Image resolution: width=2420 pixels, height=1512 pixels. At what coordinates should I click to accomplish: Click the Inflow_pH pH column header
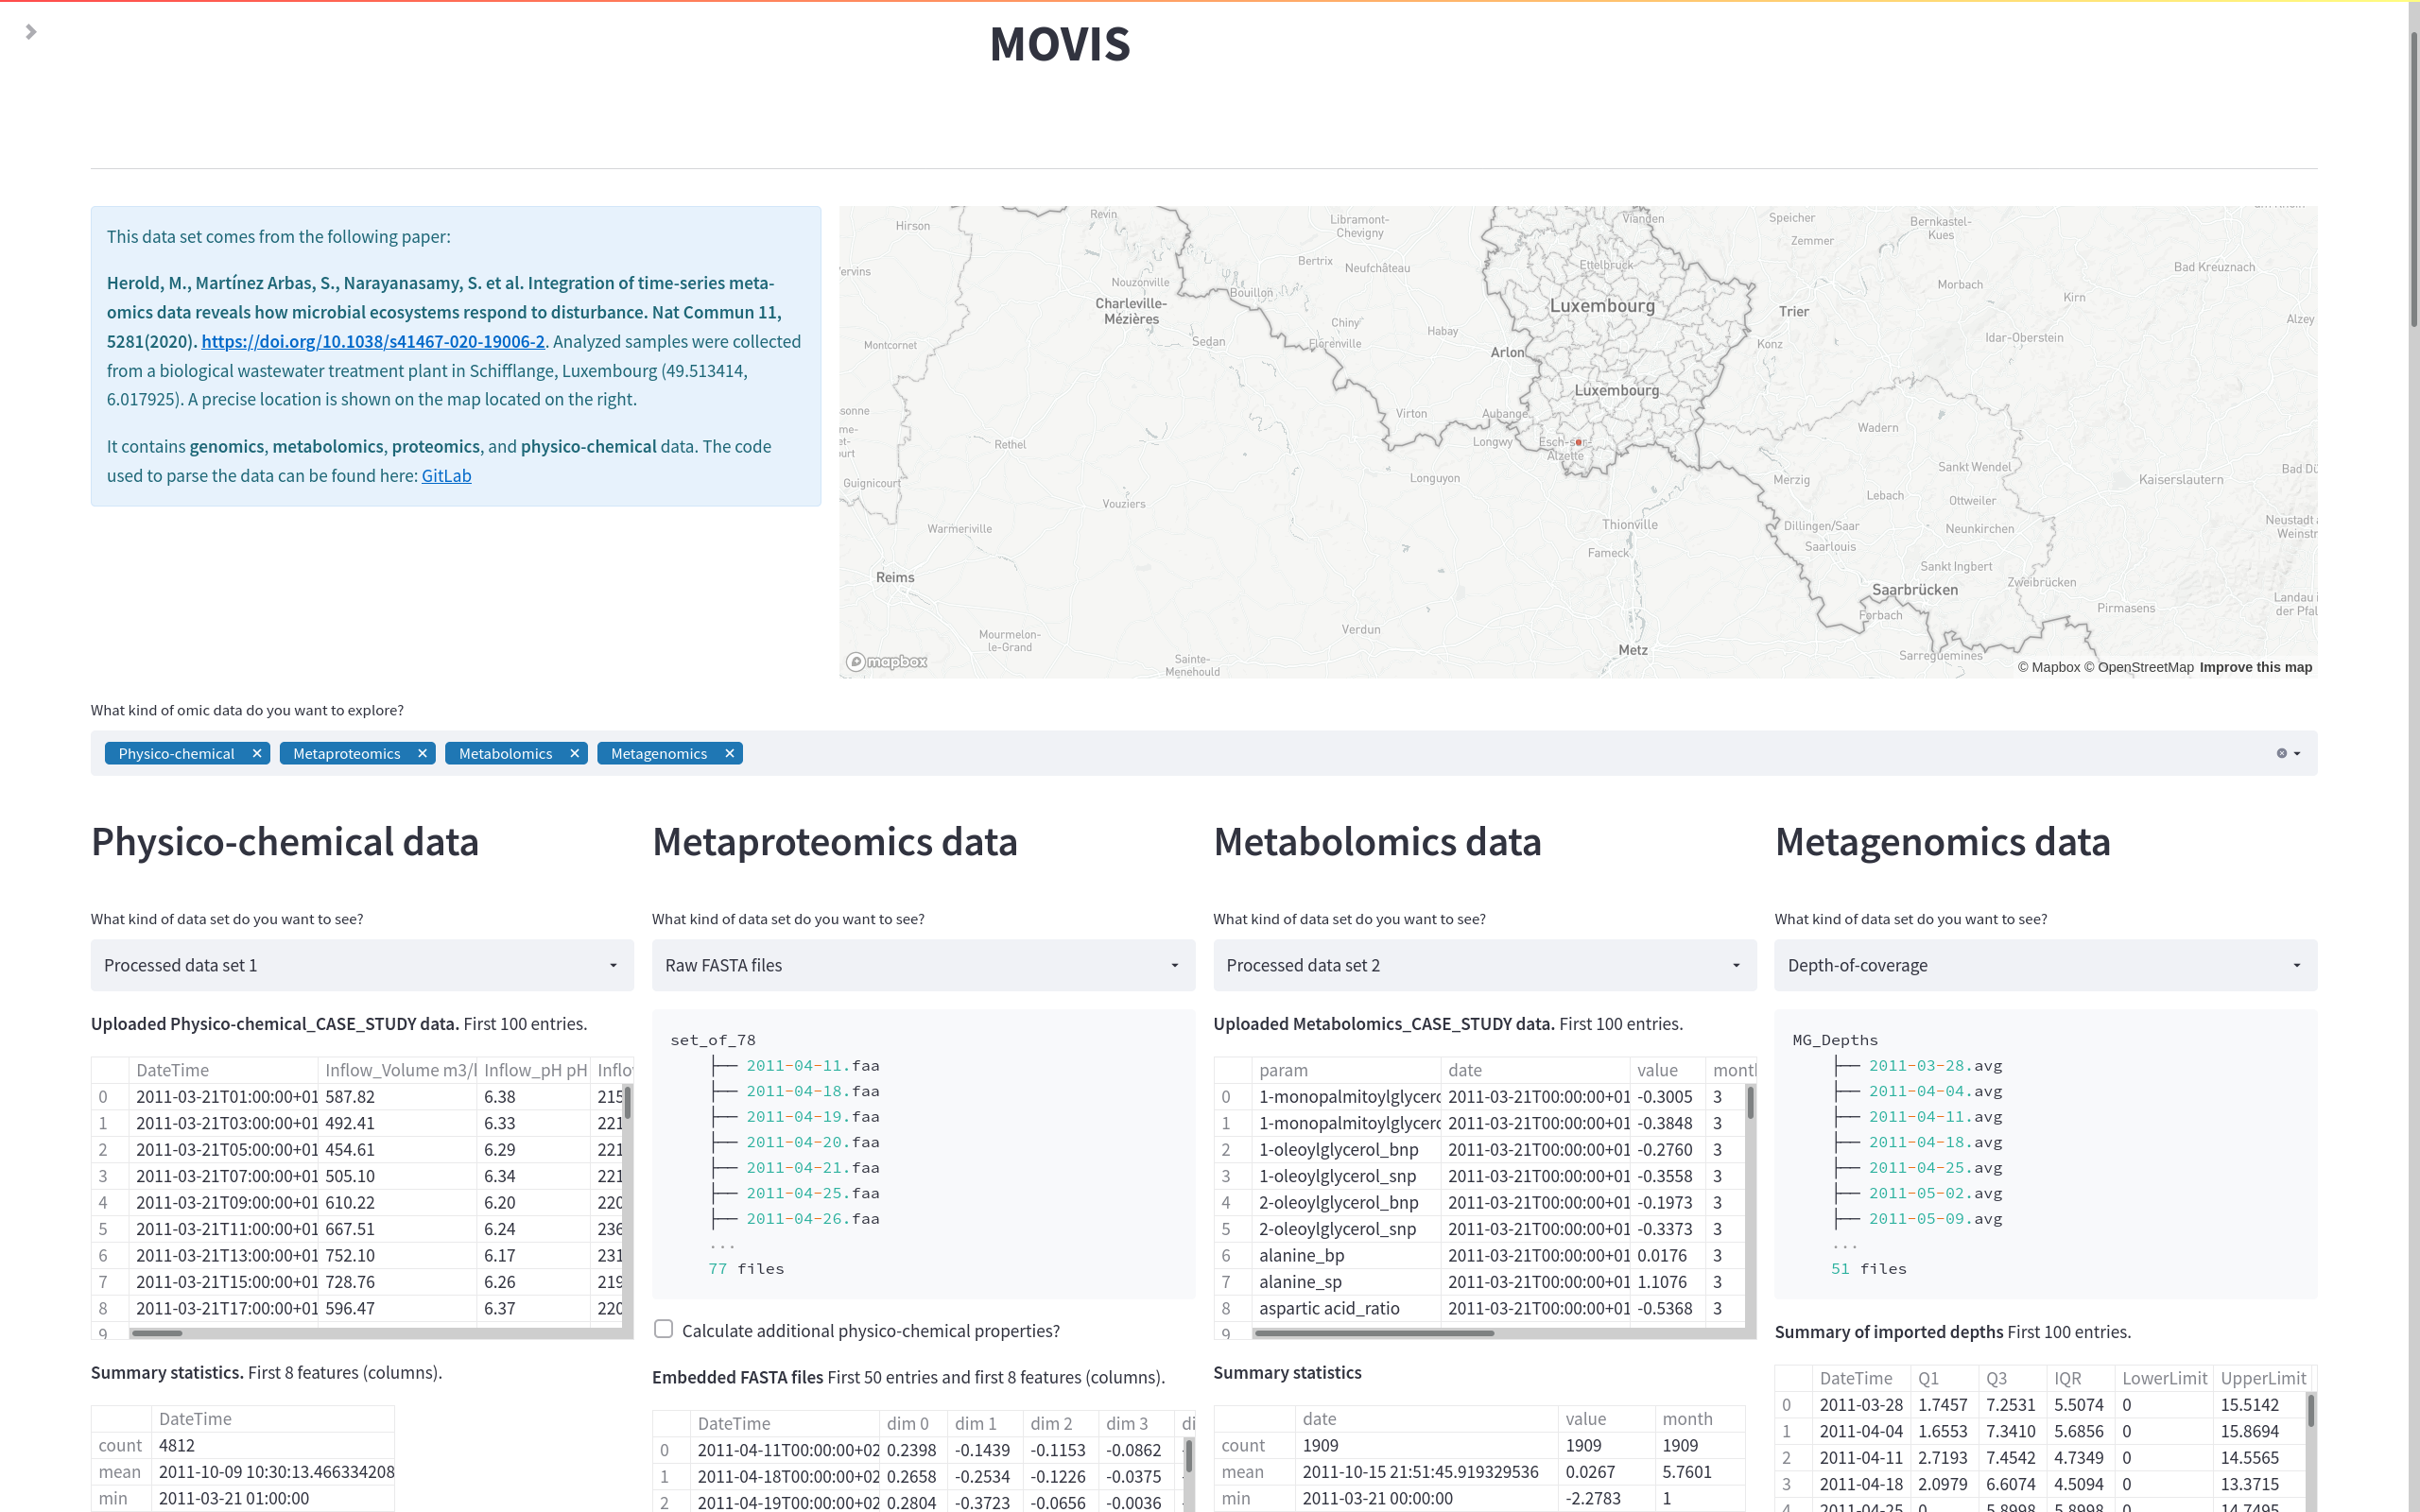(x=534, y=1070)
